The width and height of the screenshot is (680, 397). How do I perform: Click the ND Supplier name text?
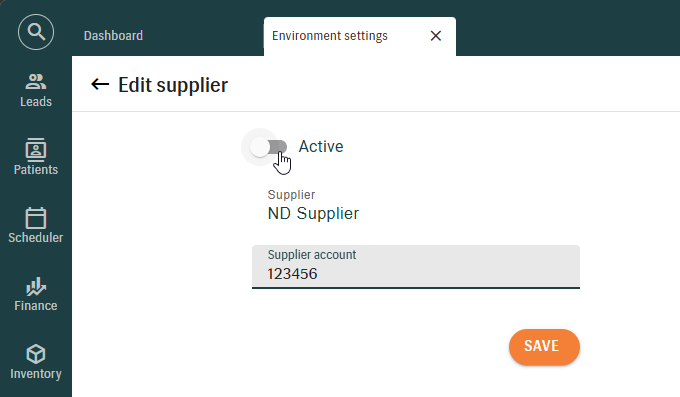(x=313, y=213)
